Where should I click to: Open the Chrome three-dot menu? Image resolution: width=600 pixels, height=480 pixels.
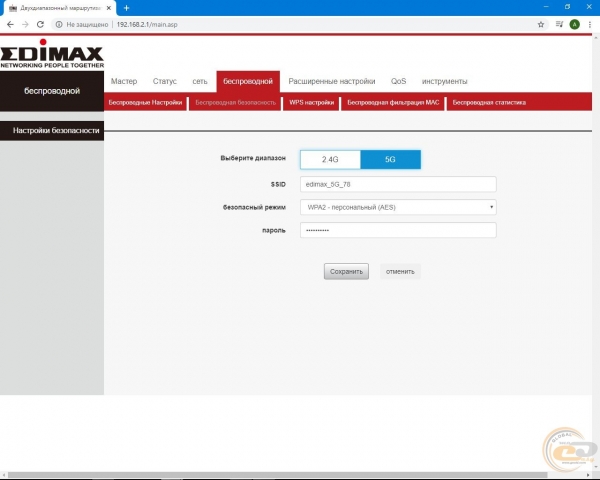590,24
